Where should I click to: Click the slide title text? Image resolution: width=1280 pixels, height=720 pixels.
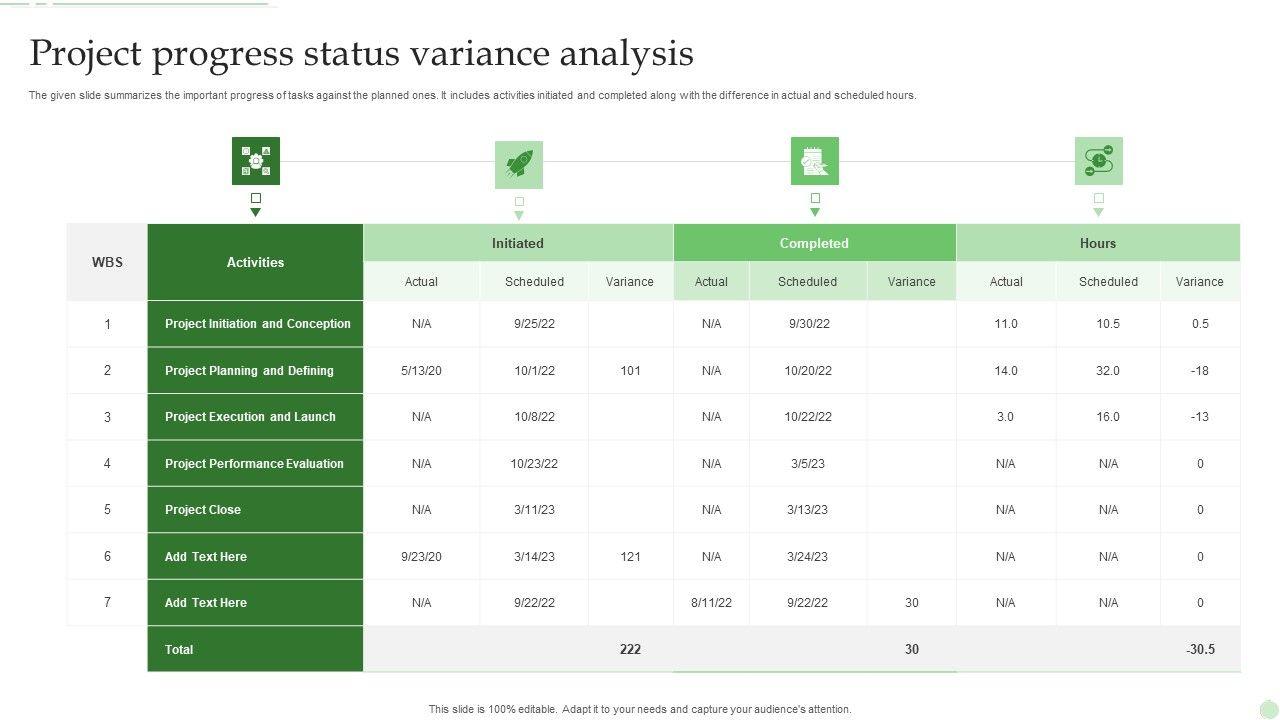[x=361, y=53]
